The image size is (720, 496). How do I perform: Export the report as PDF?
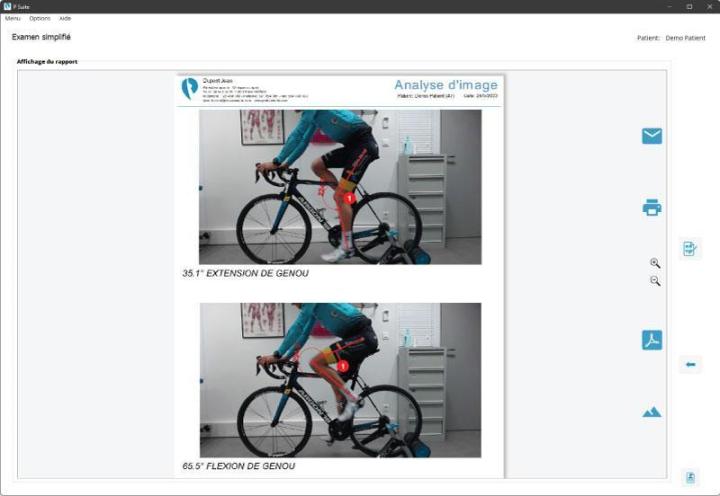tap(652, 340)
